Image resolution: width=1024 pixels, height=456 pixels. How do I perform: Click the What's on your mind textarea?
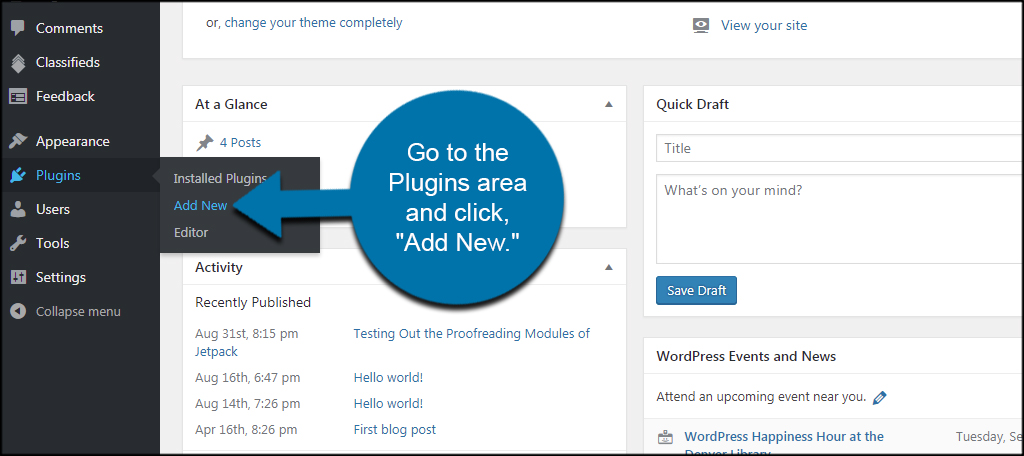click(840, 219)
